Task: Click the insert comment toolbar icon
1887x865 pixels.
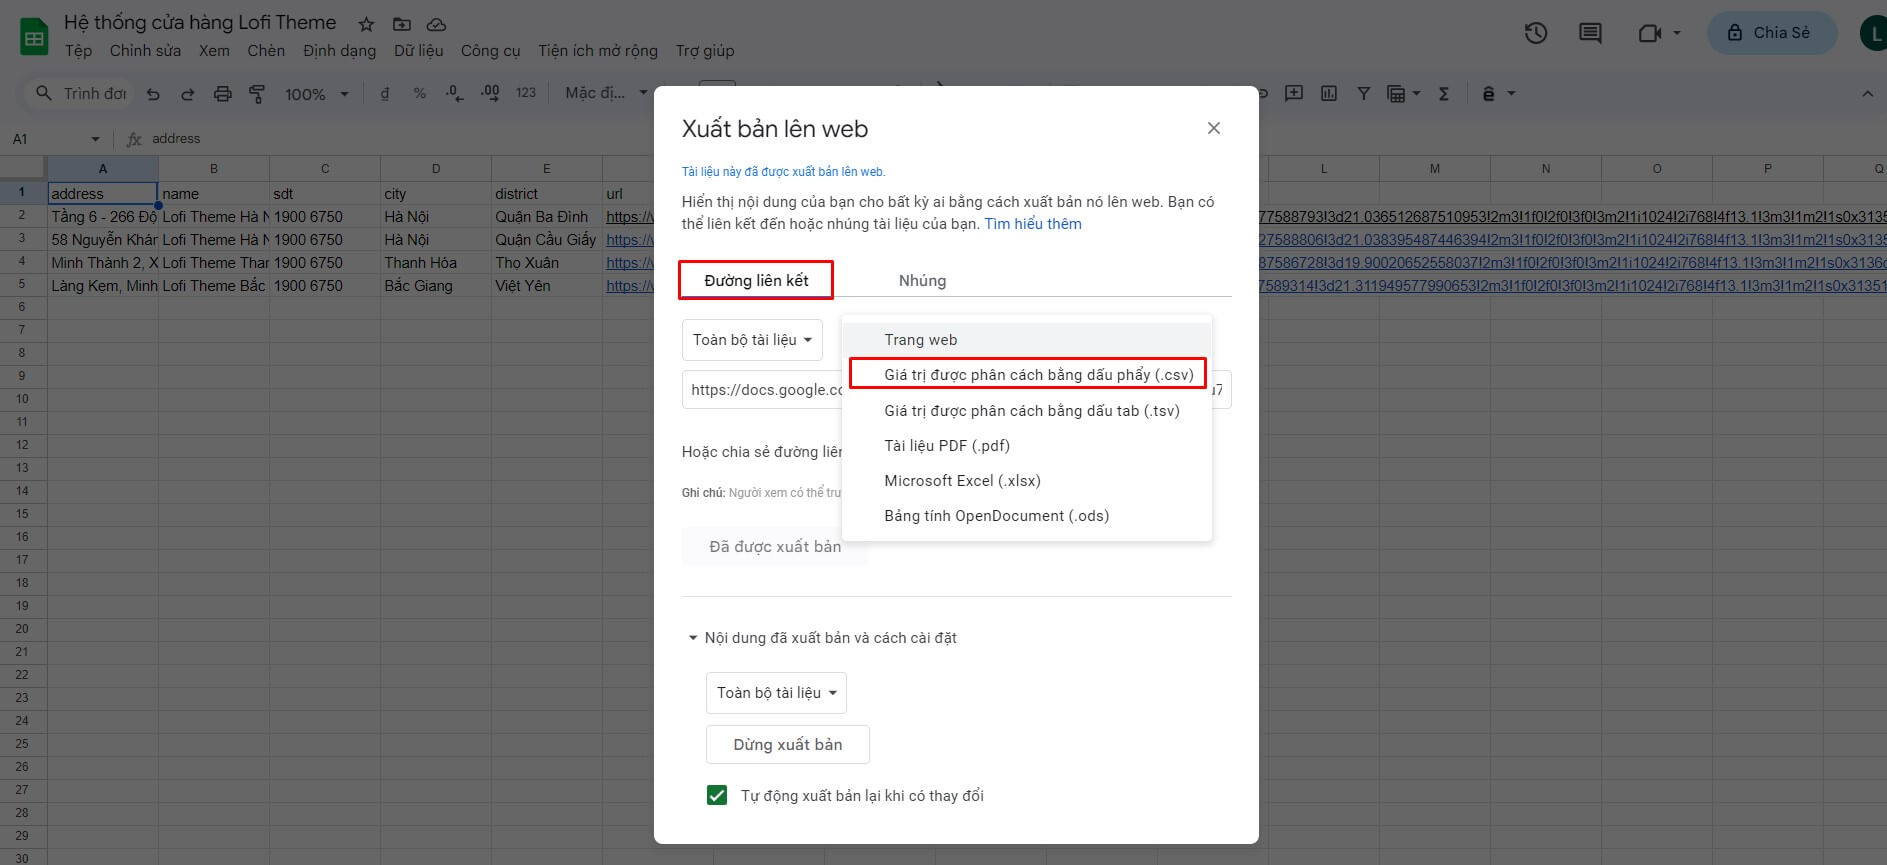Action: 1294,93
